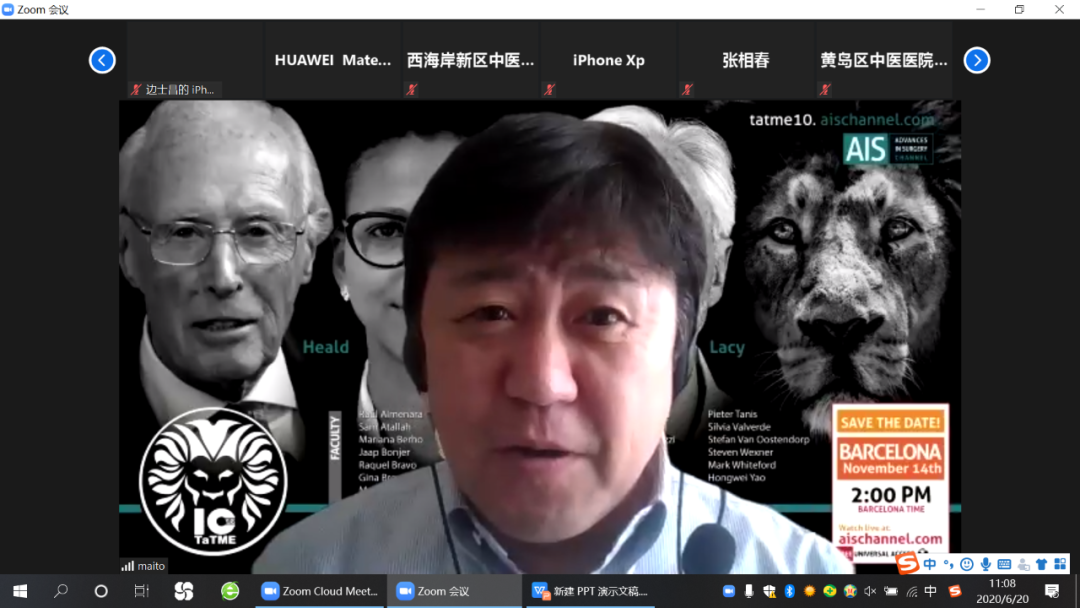The width and height of the screenshot is (1080, 608).
Task: Toggle Chinese/English 中 on the Sogou toolbar
Action: pyautogui.click(x=930, y=564)
